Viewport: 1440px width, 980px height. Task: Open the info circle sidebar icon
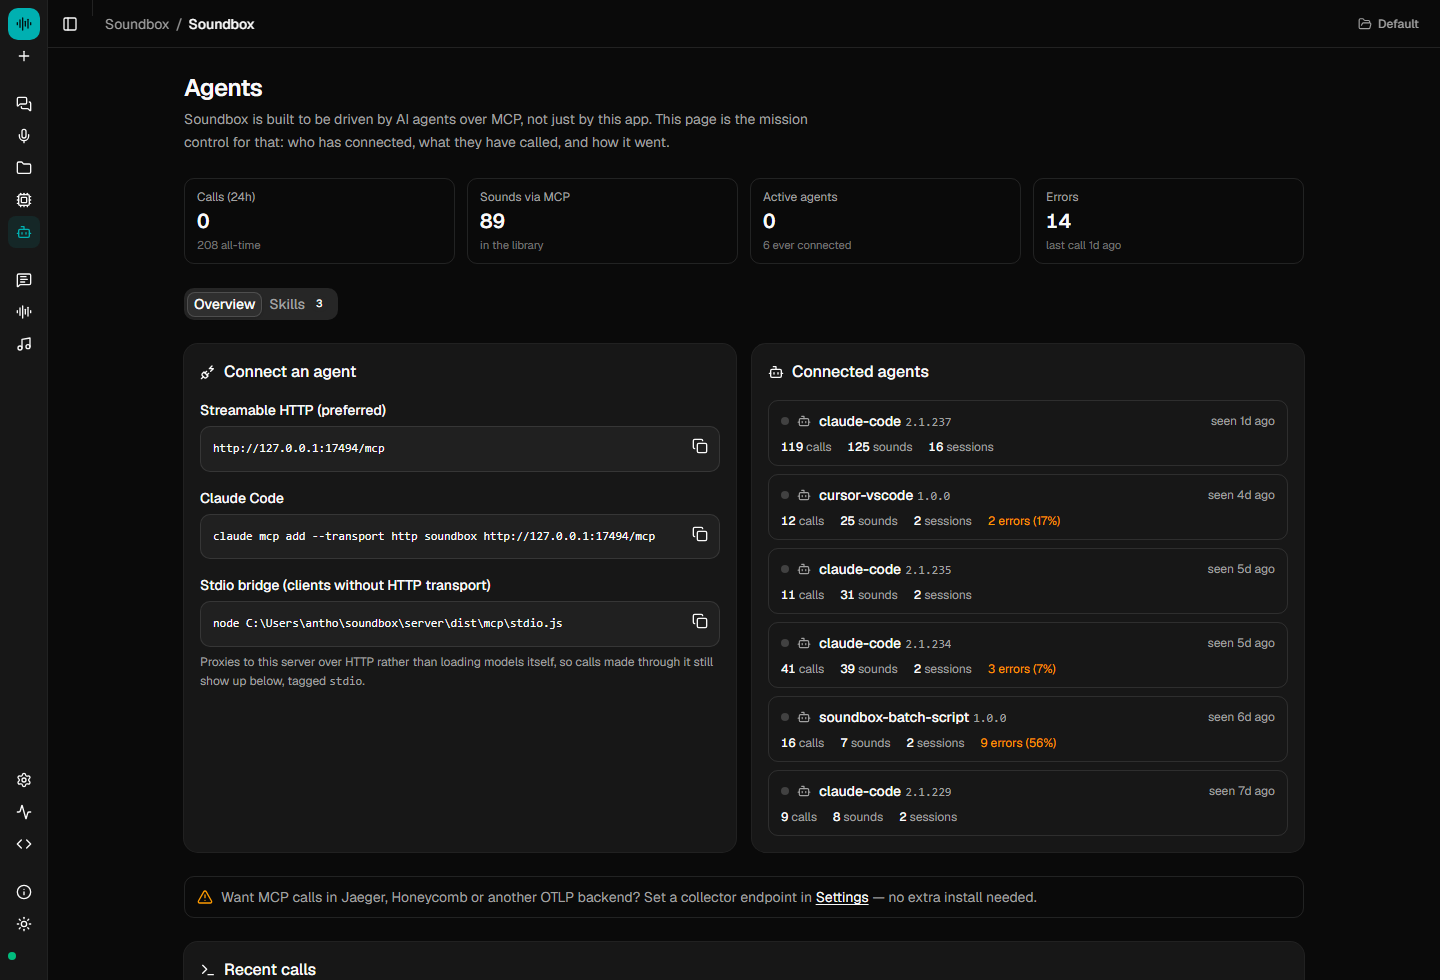(x=24, y=892)
